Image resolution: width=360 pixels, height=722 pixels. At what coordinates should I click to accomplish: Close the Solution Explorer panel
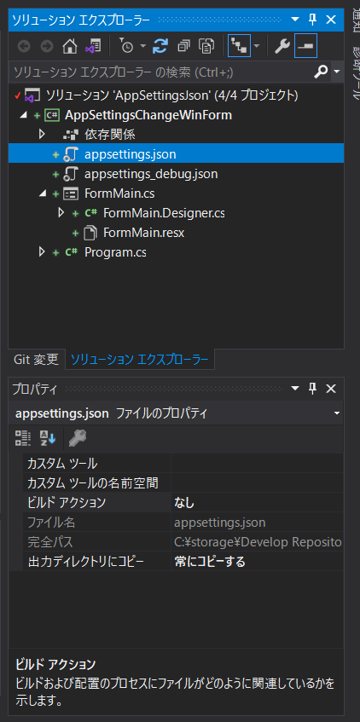331,19
